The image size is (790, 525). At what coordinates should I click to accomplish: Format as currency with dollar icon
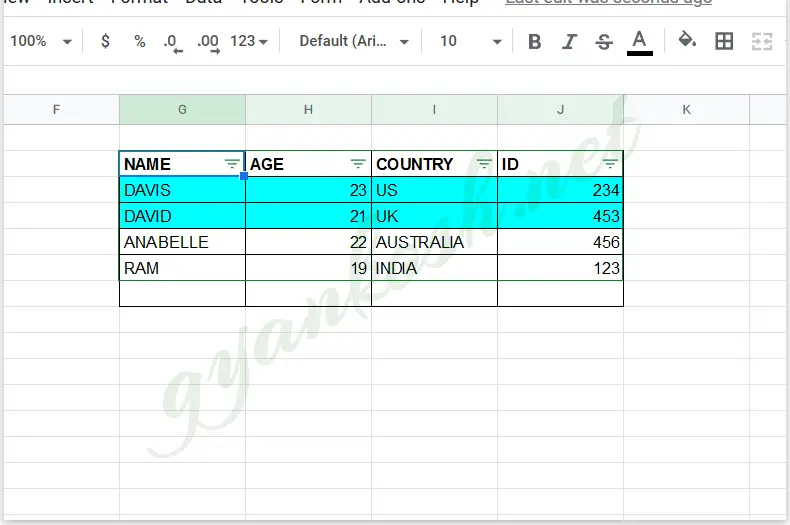click(105, 41)
